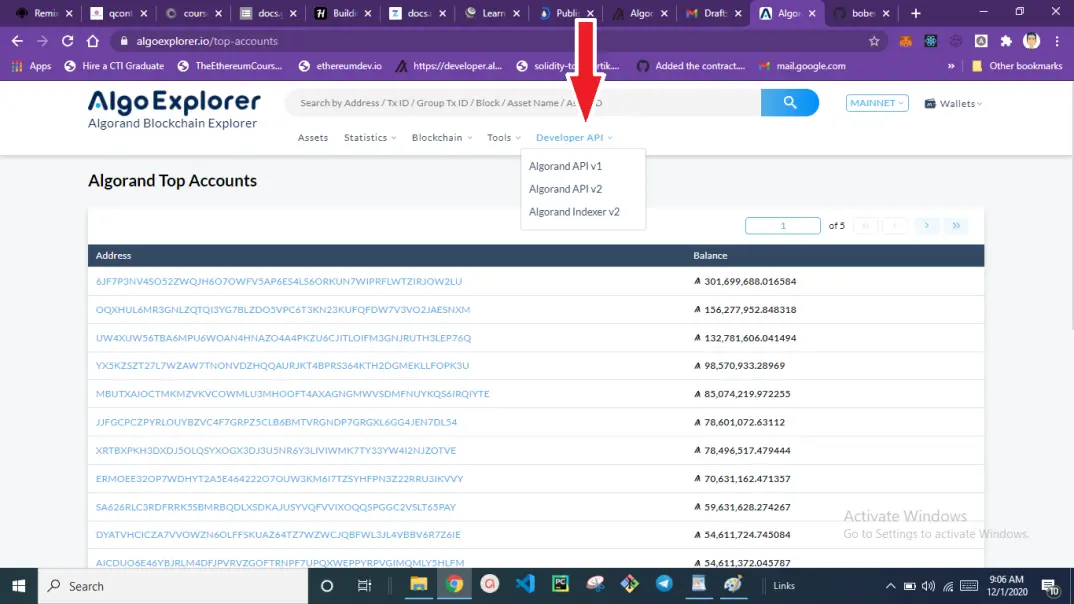Open the MAINNET network dropdown
Viewport: 1074px width, 604px height.
coord(877,103)
